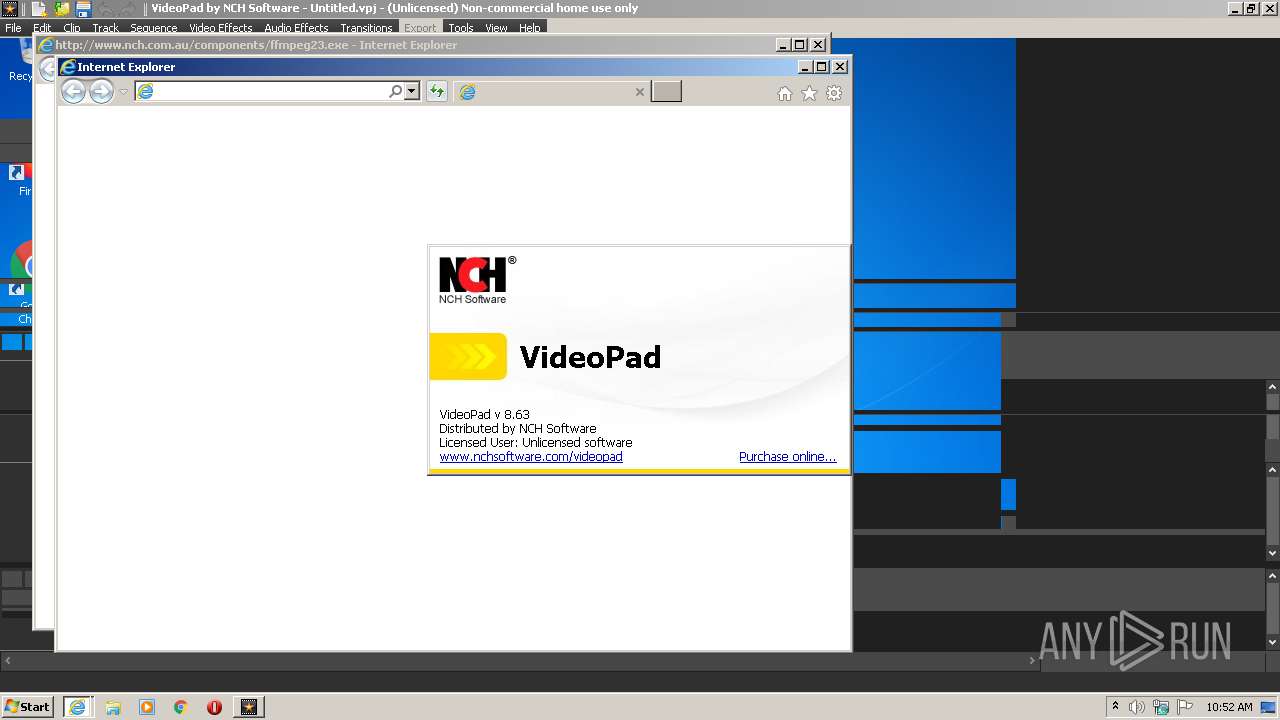Select the blank Internet Explorer tab
1280x720 pixels.
coord(551,92)
